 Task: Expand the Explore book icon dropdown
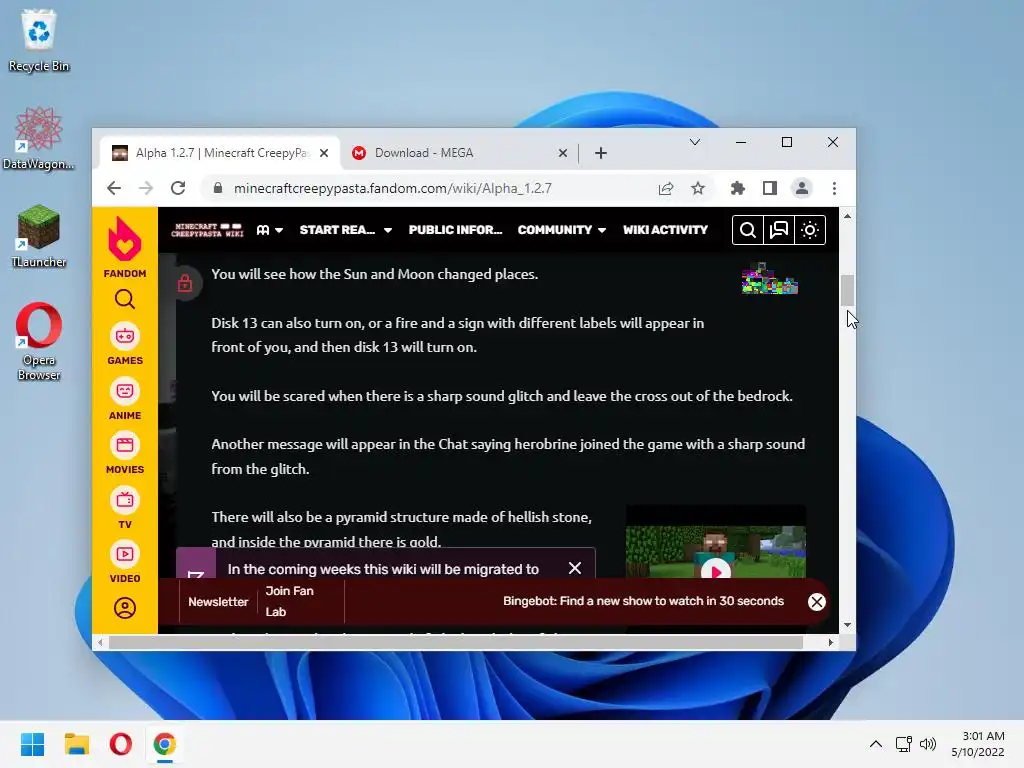pyautogui.click(x=270, y=230)
